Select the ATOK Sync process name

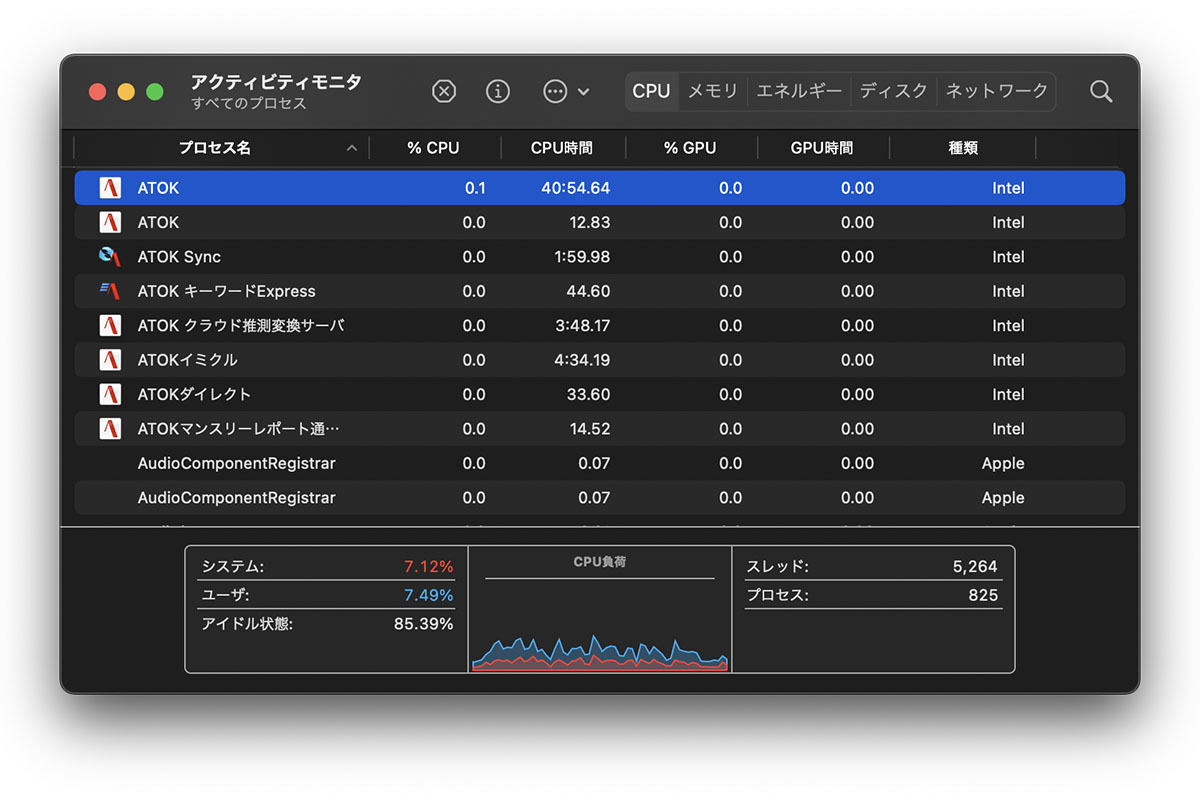coord(179,257)
